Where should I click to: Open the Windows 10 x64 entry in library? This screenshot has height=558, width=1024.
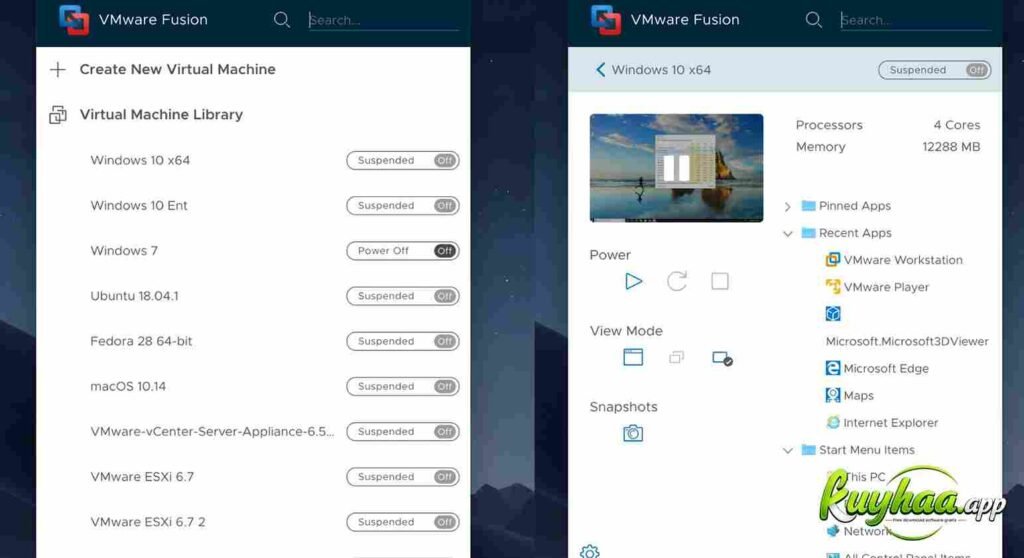point(140,160)
